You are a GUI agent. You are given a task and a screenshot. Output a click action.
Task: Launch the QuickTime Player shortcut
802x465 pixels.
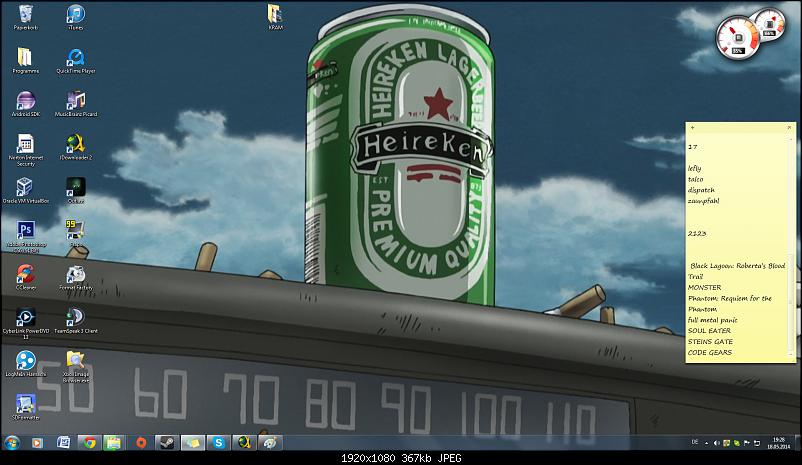[76, 61]
